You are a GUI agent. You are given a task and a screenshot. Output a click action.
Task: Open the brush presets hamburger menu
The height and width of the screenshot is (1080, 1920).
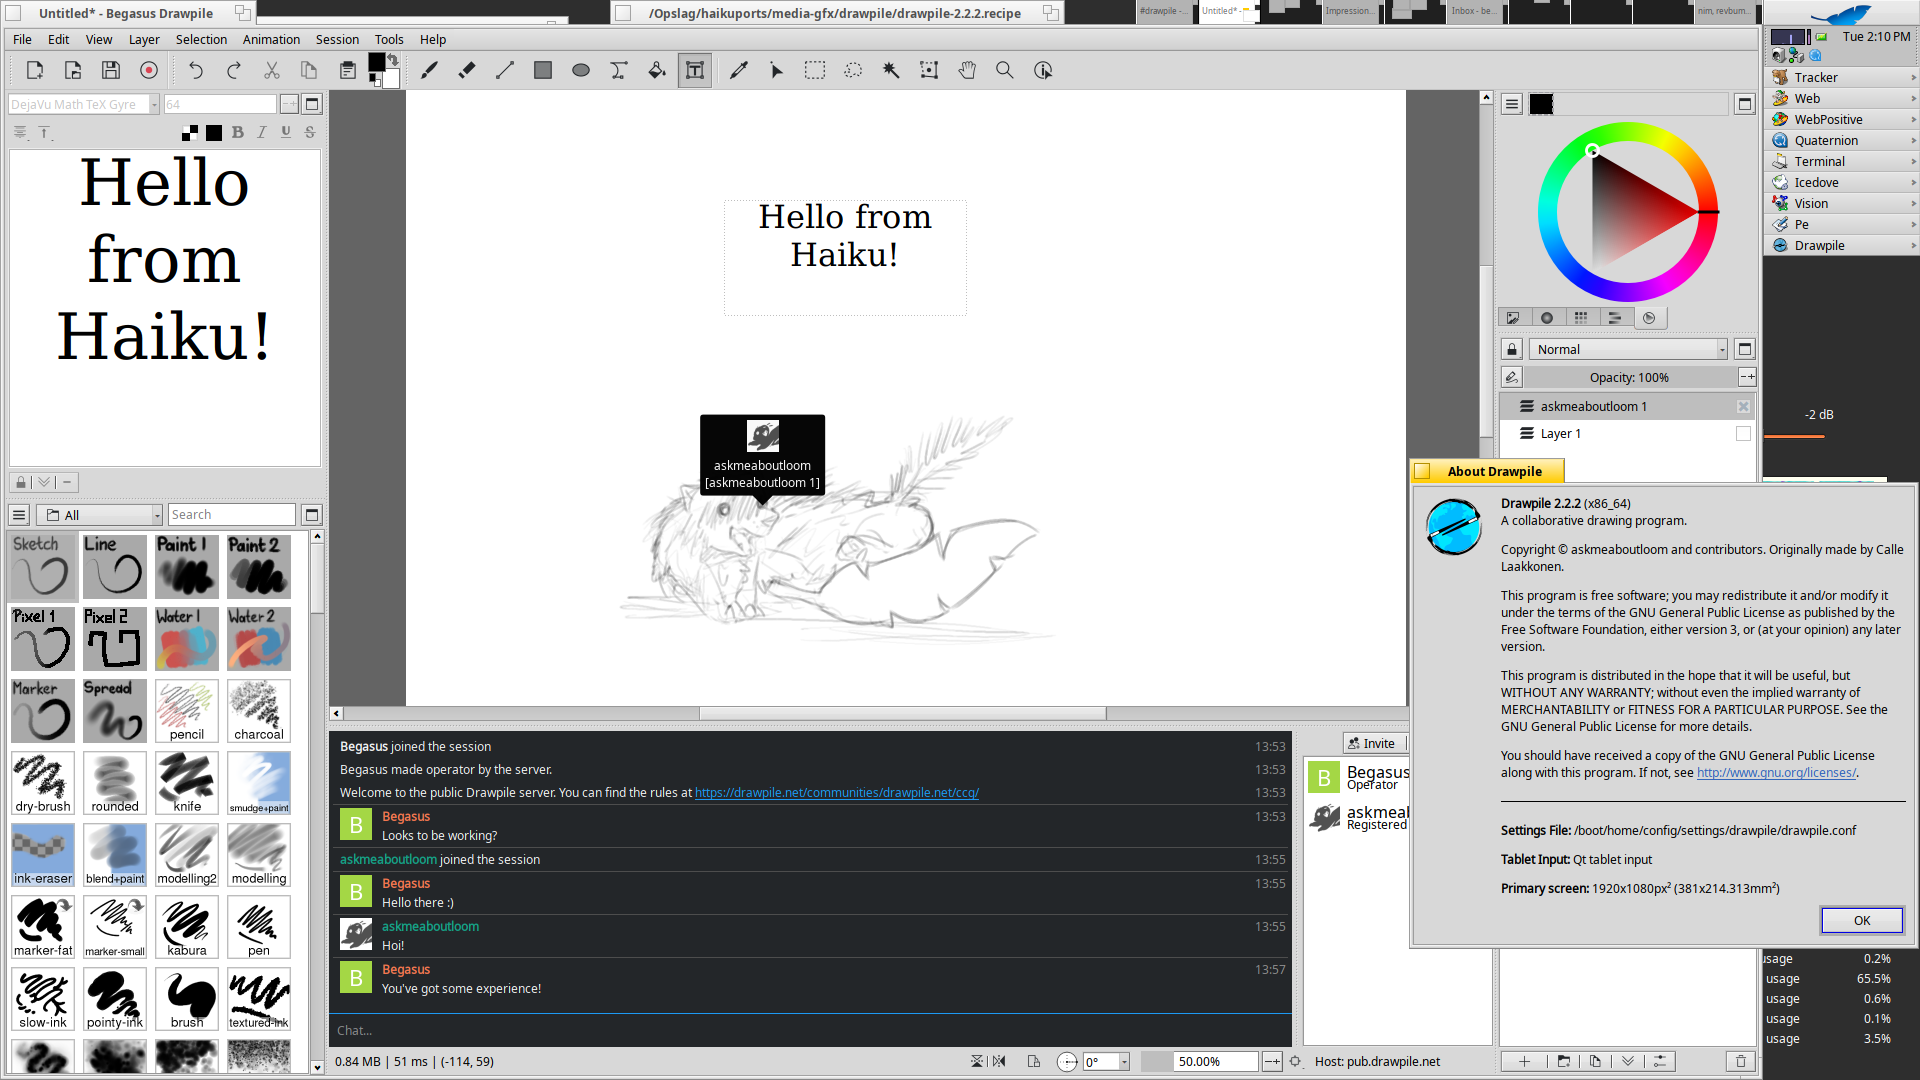19,515
